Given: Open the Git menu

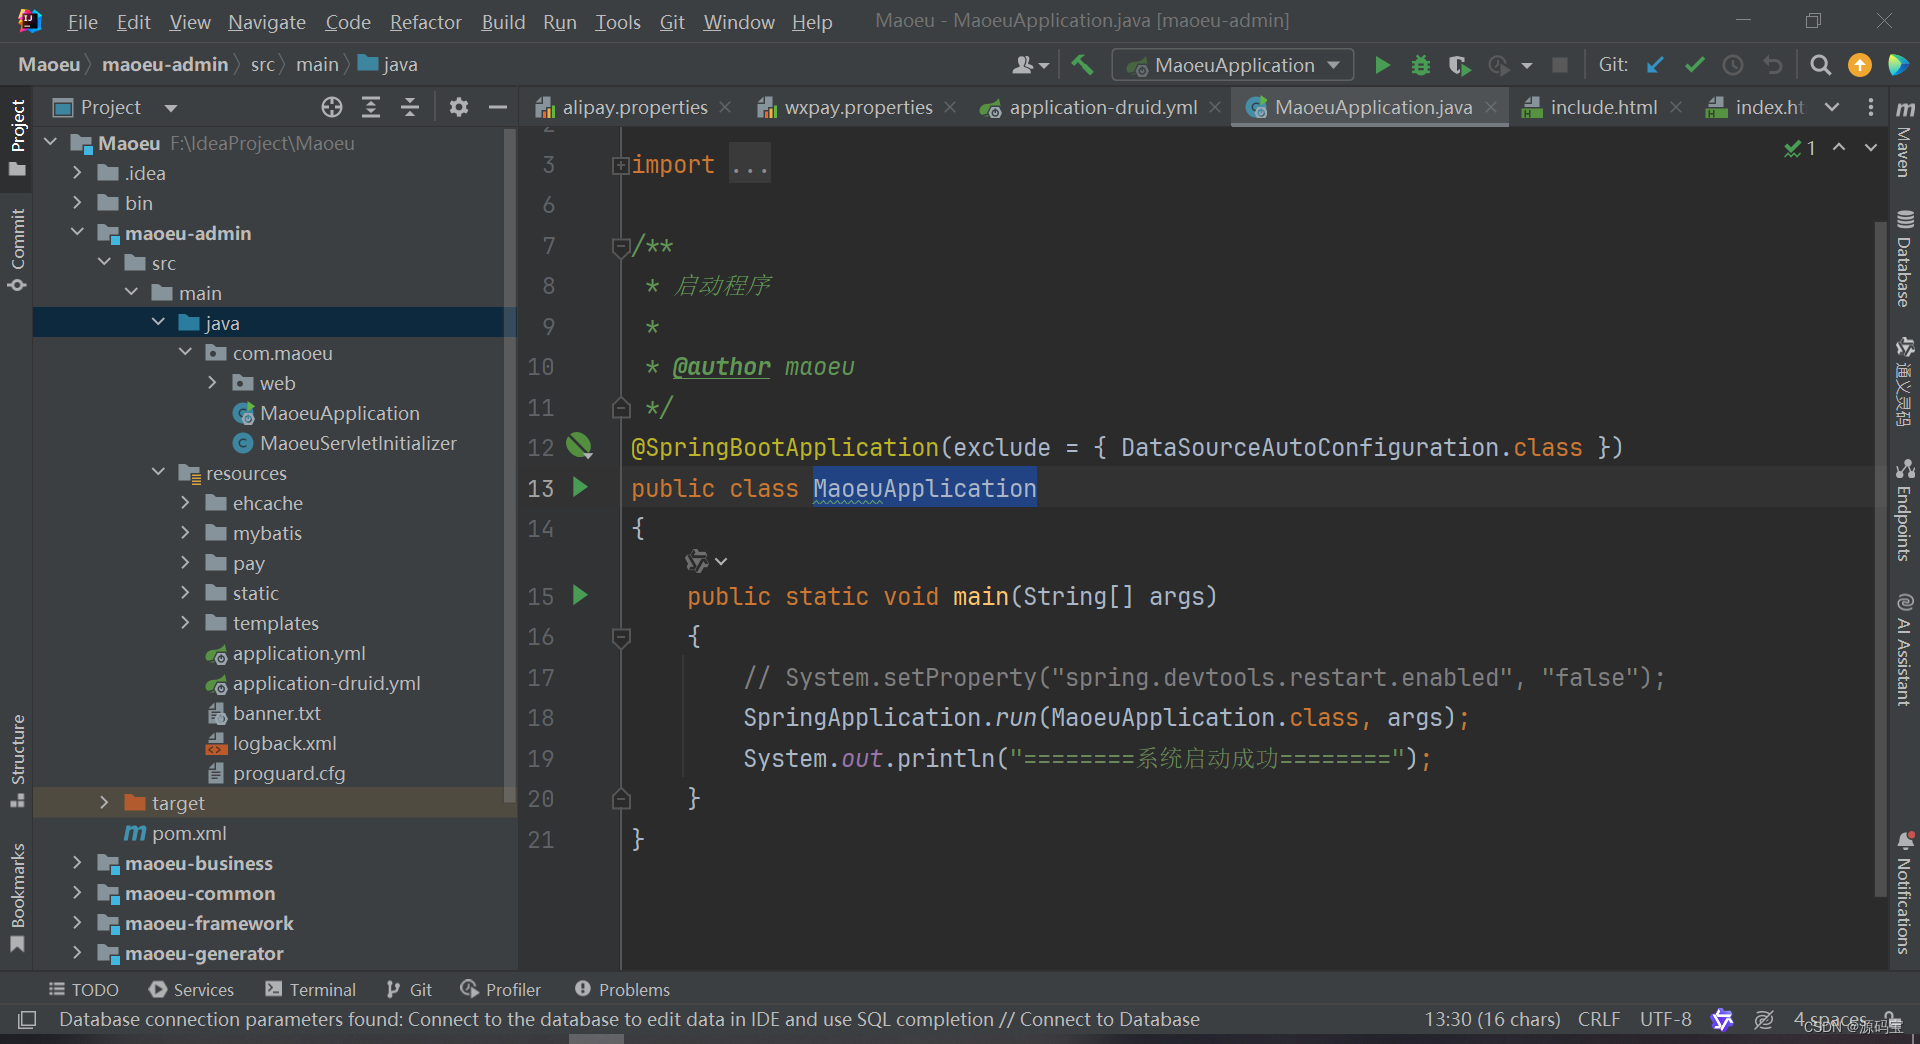Looking at the screenshot, I should 672,22.
